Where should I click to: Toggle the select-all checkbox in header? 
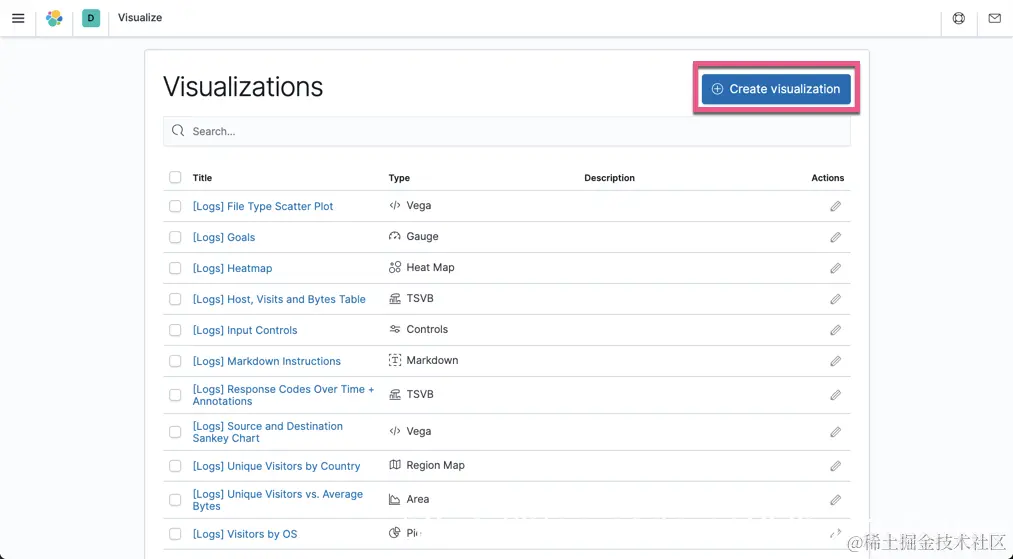[x=175, y=177]
